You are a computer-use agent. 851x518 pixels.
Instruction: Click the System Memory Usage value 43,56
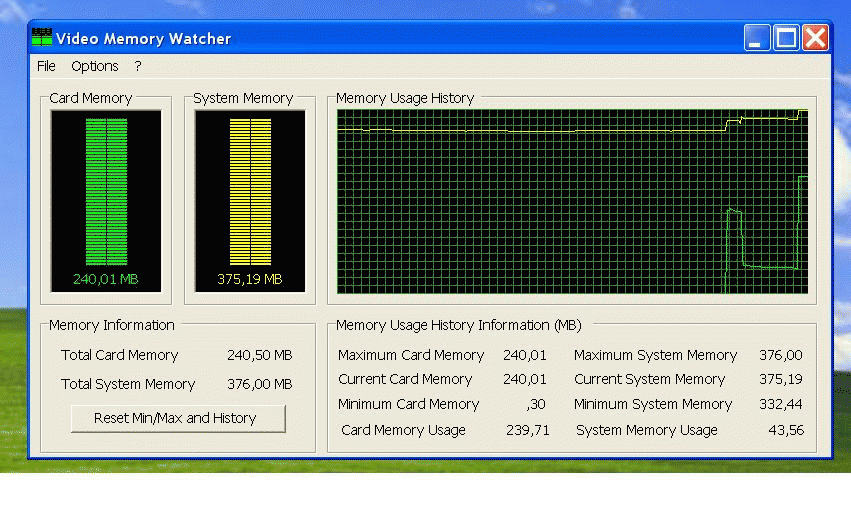tap(787, 430)
